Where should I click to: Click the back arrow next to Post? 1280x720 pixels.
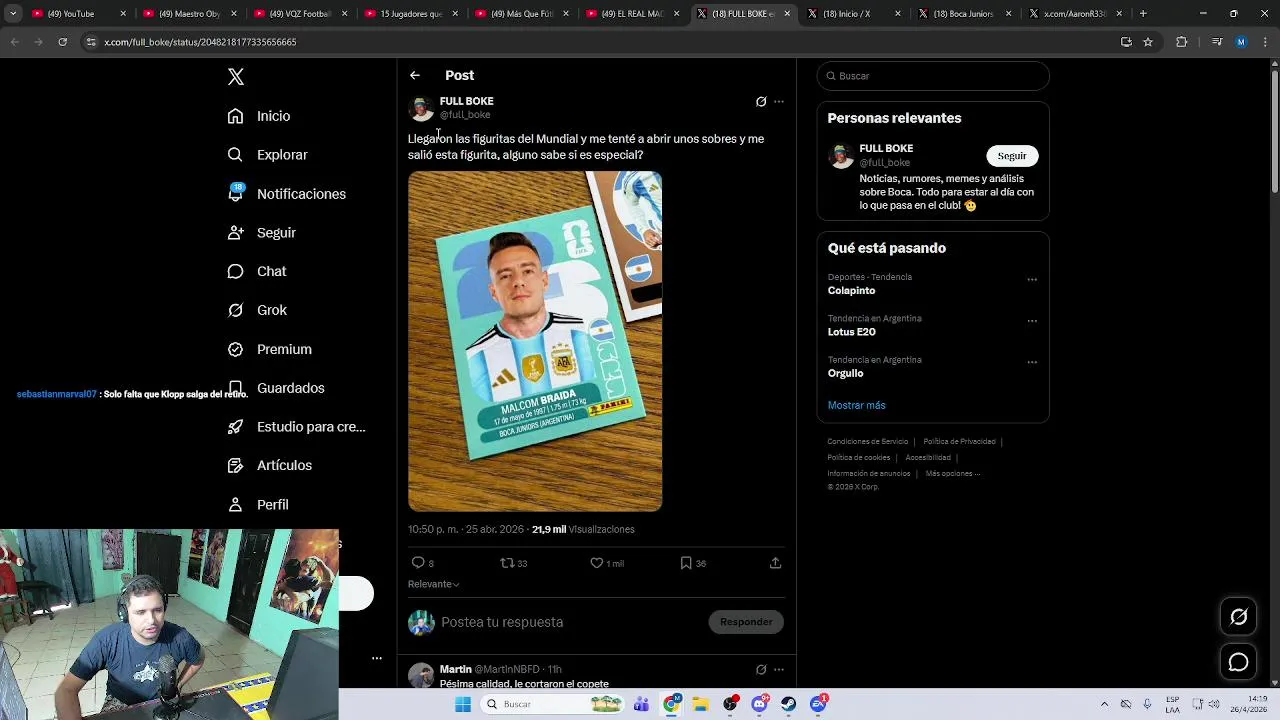tap(415, 75)
